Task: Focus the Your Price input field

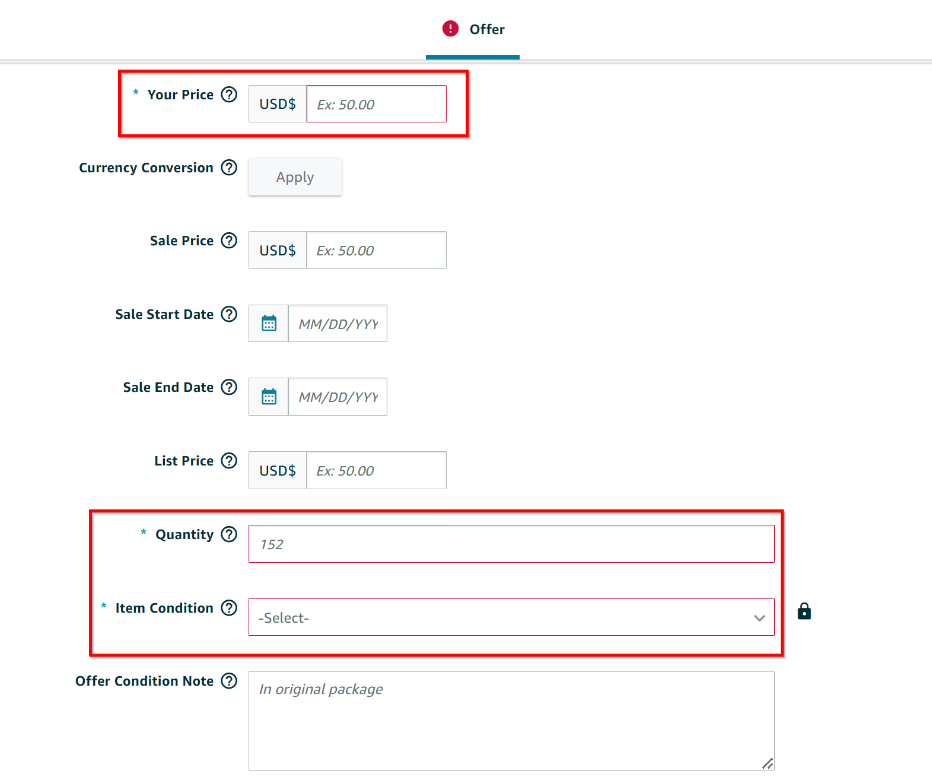Action: point(376,104)
